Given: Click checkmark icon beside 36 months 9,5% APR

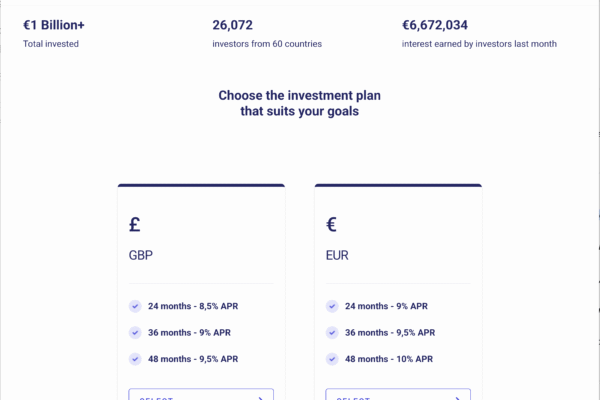Looking at the screenshot, I should (x=332, y=333).
